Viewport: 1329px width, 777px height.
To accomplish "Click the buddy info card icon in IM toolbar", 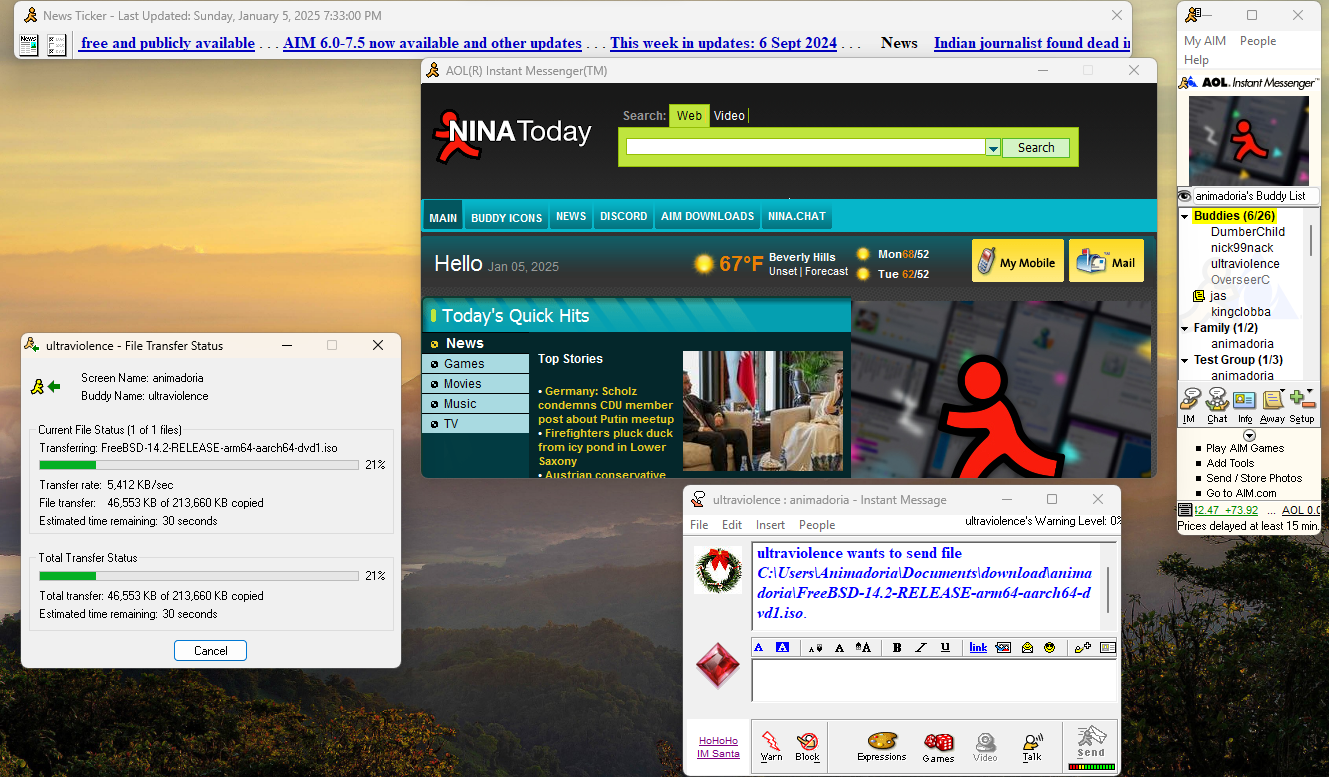I will [x=1107, y=648].
